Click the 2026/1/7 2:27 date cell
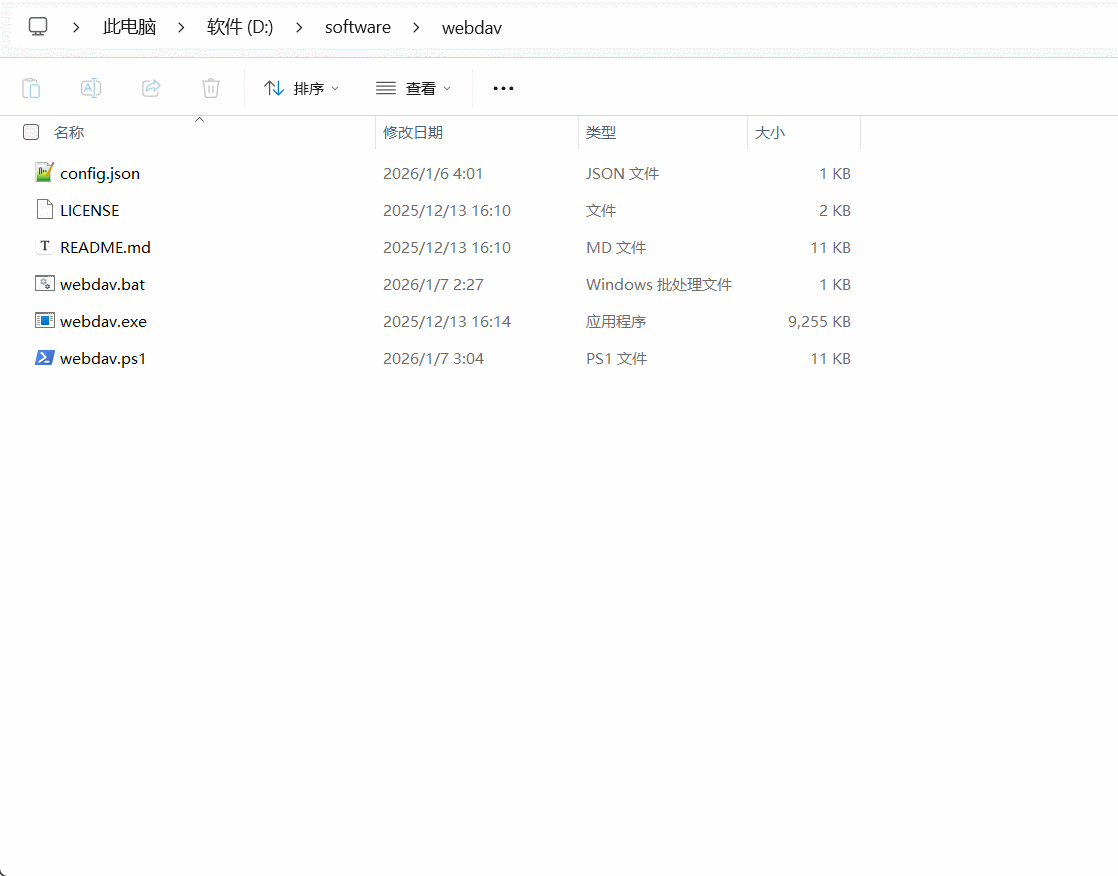 tap(433, 284)
